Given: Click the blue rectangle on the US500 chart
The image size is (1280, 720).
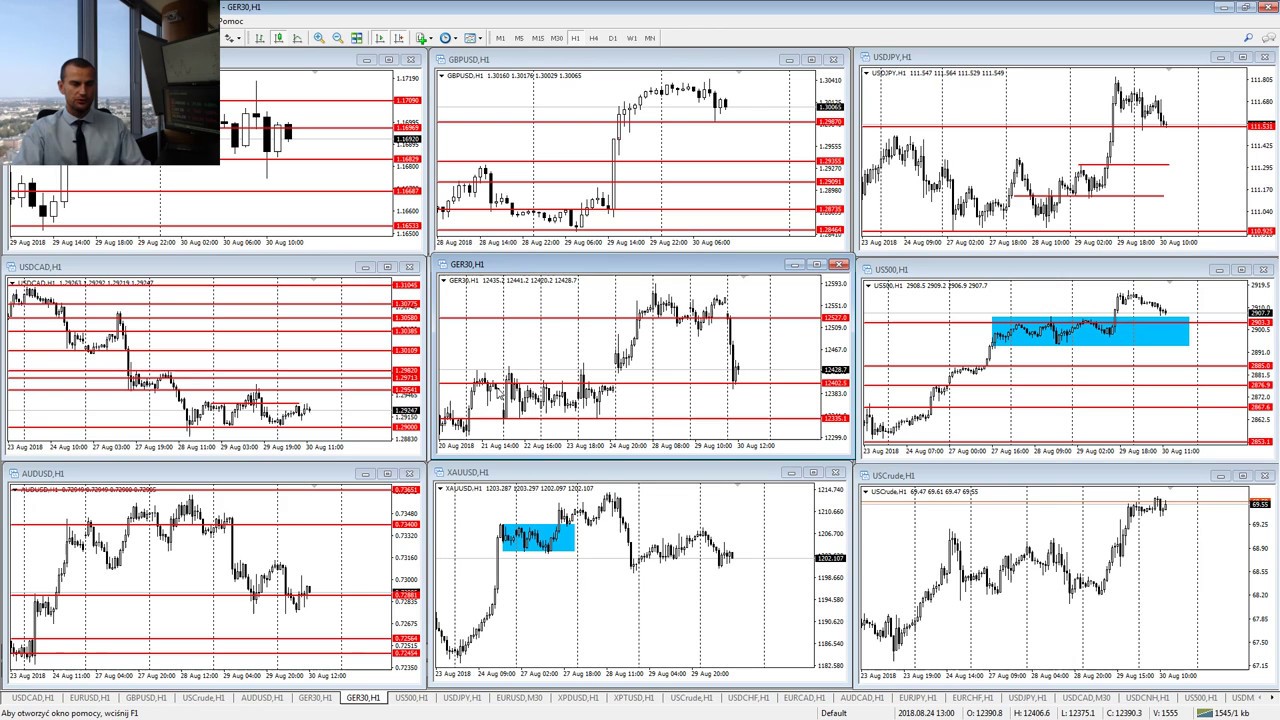Looking at the screenshot, I should [x=1090, y=331].
